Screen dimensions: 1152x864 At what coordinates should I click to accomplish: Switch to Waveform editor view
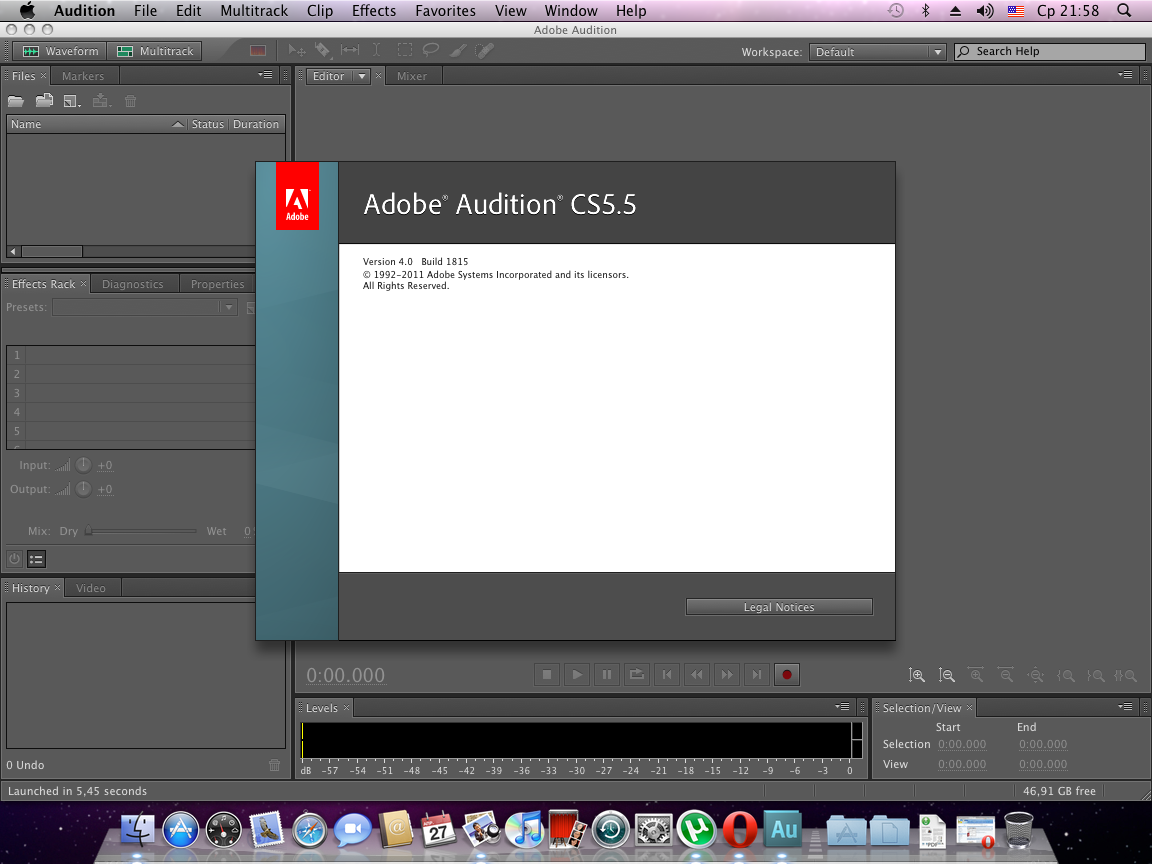pos(61,51)
